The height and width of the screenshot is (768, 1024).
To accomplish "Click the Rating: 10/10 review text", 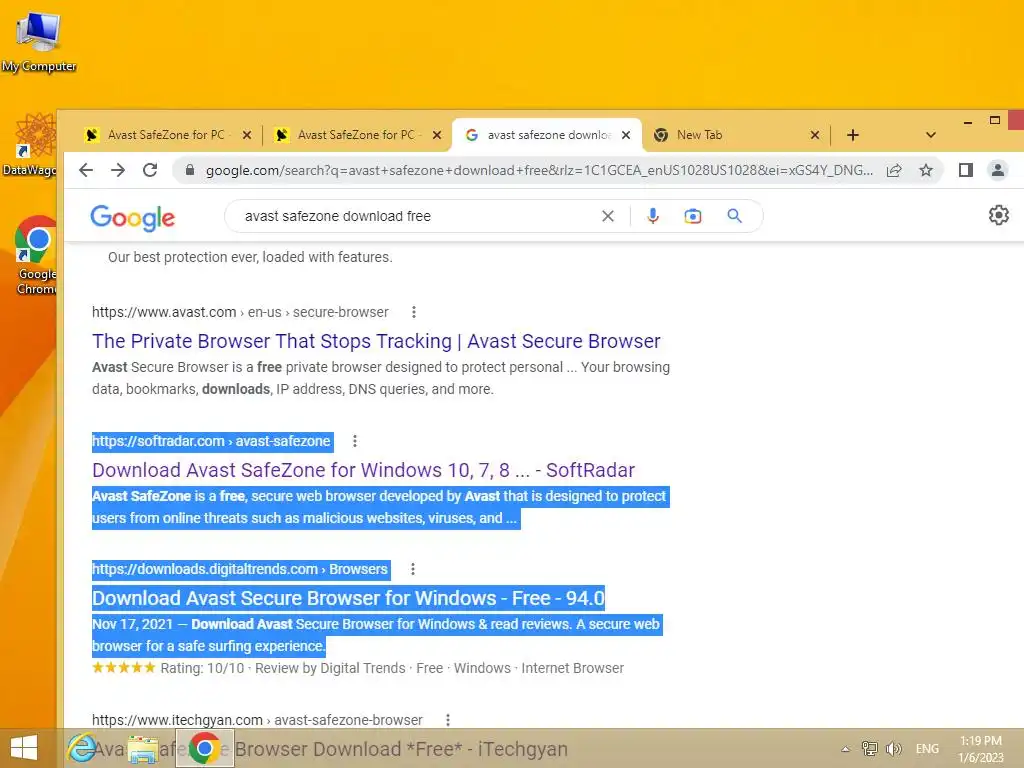I will (x=202, y=668).
